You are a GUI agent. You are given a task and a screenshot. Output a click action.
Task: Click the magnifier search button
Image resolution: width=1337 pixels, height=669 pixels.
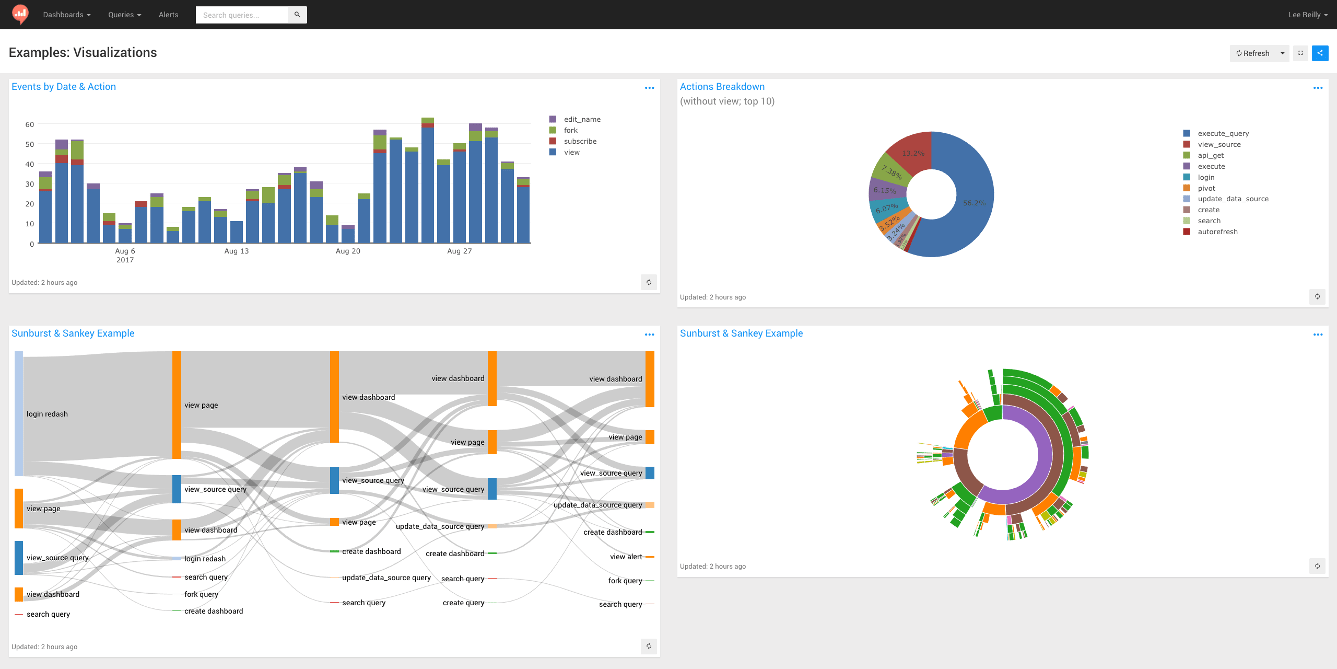(297, 15)
